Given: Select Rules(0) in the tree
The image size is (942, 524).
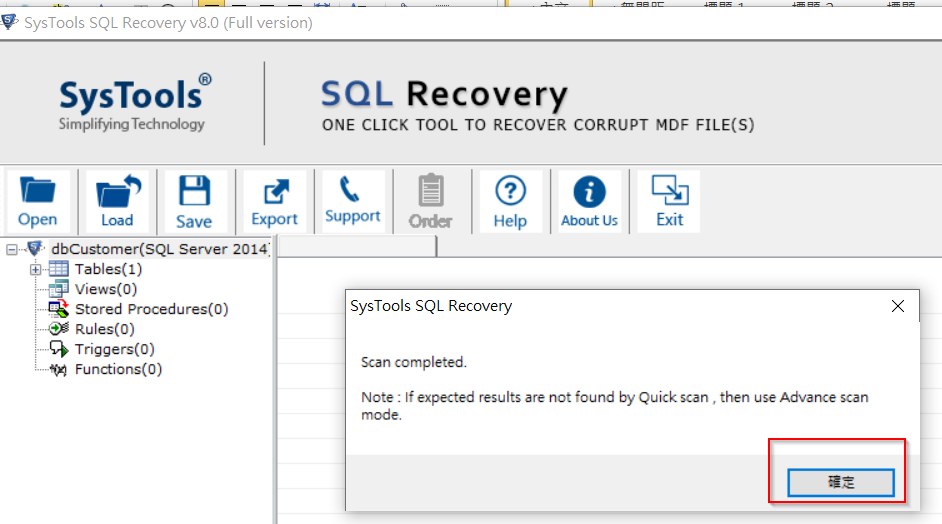Looking at the screenshot, I should point(105,329).
